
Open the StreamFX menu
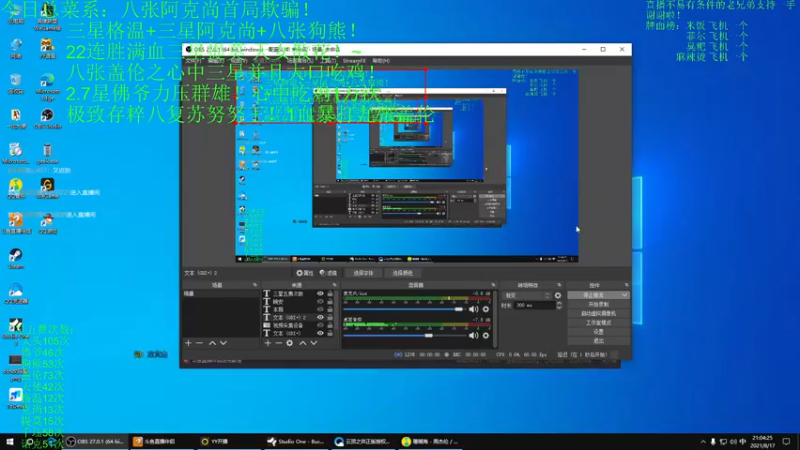tap(354, 61)
